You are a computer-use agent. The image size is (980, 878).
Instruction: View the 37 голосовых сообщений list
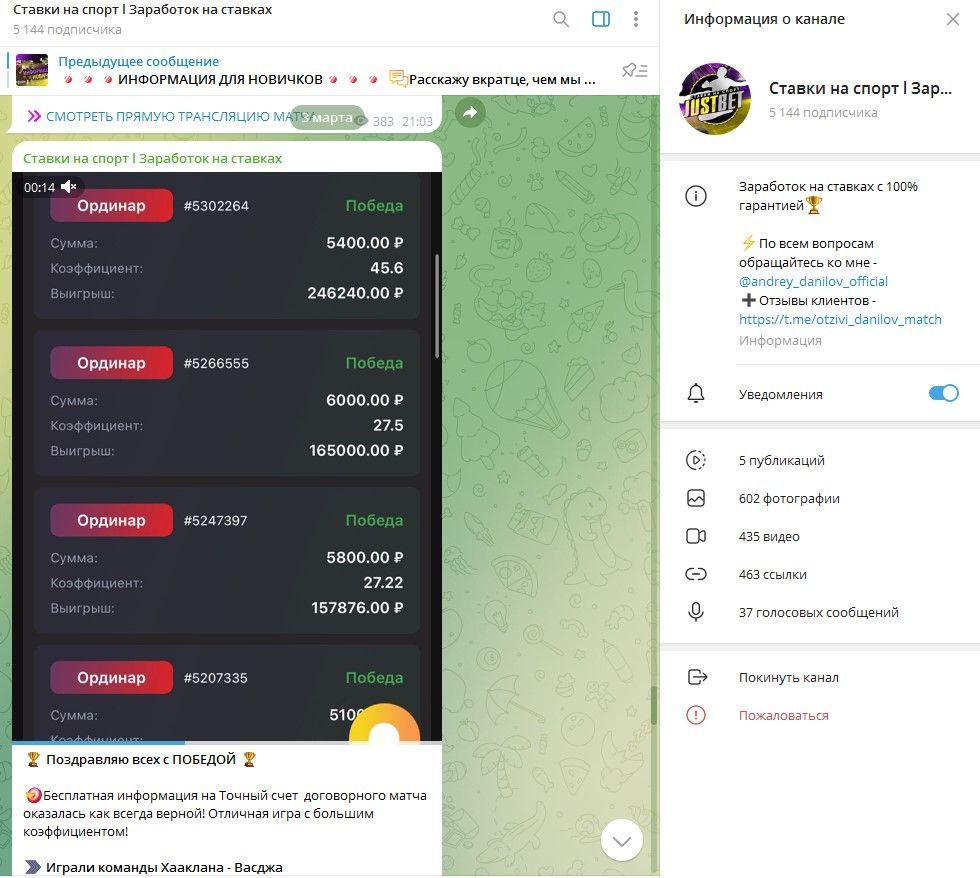point(820,612)
